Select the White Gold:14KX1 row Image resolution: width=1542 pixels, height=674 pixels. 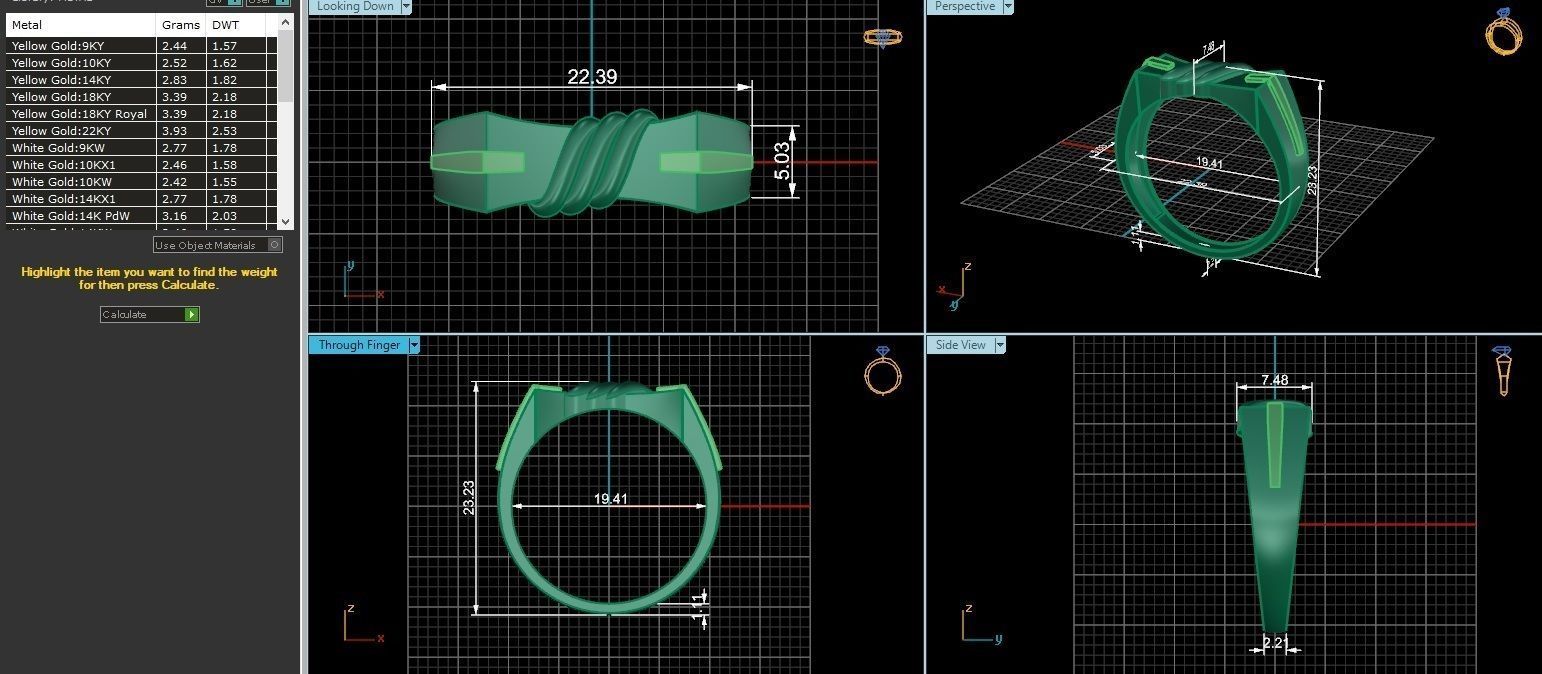[x=141, y=199]
